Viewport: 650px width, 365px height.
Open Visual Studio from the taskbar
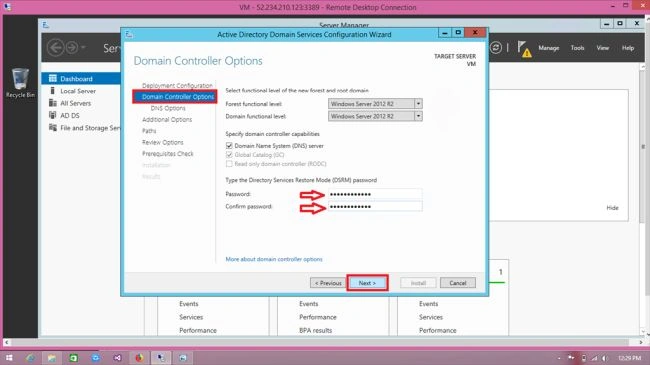click(117, 358)
